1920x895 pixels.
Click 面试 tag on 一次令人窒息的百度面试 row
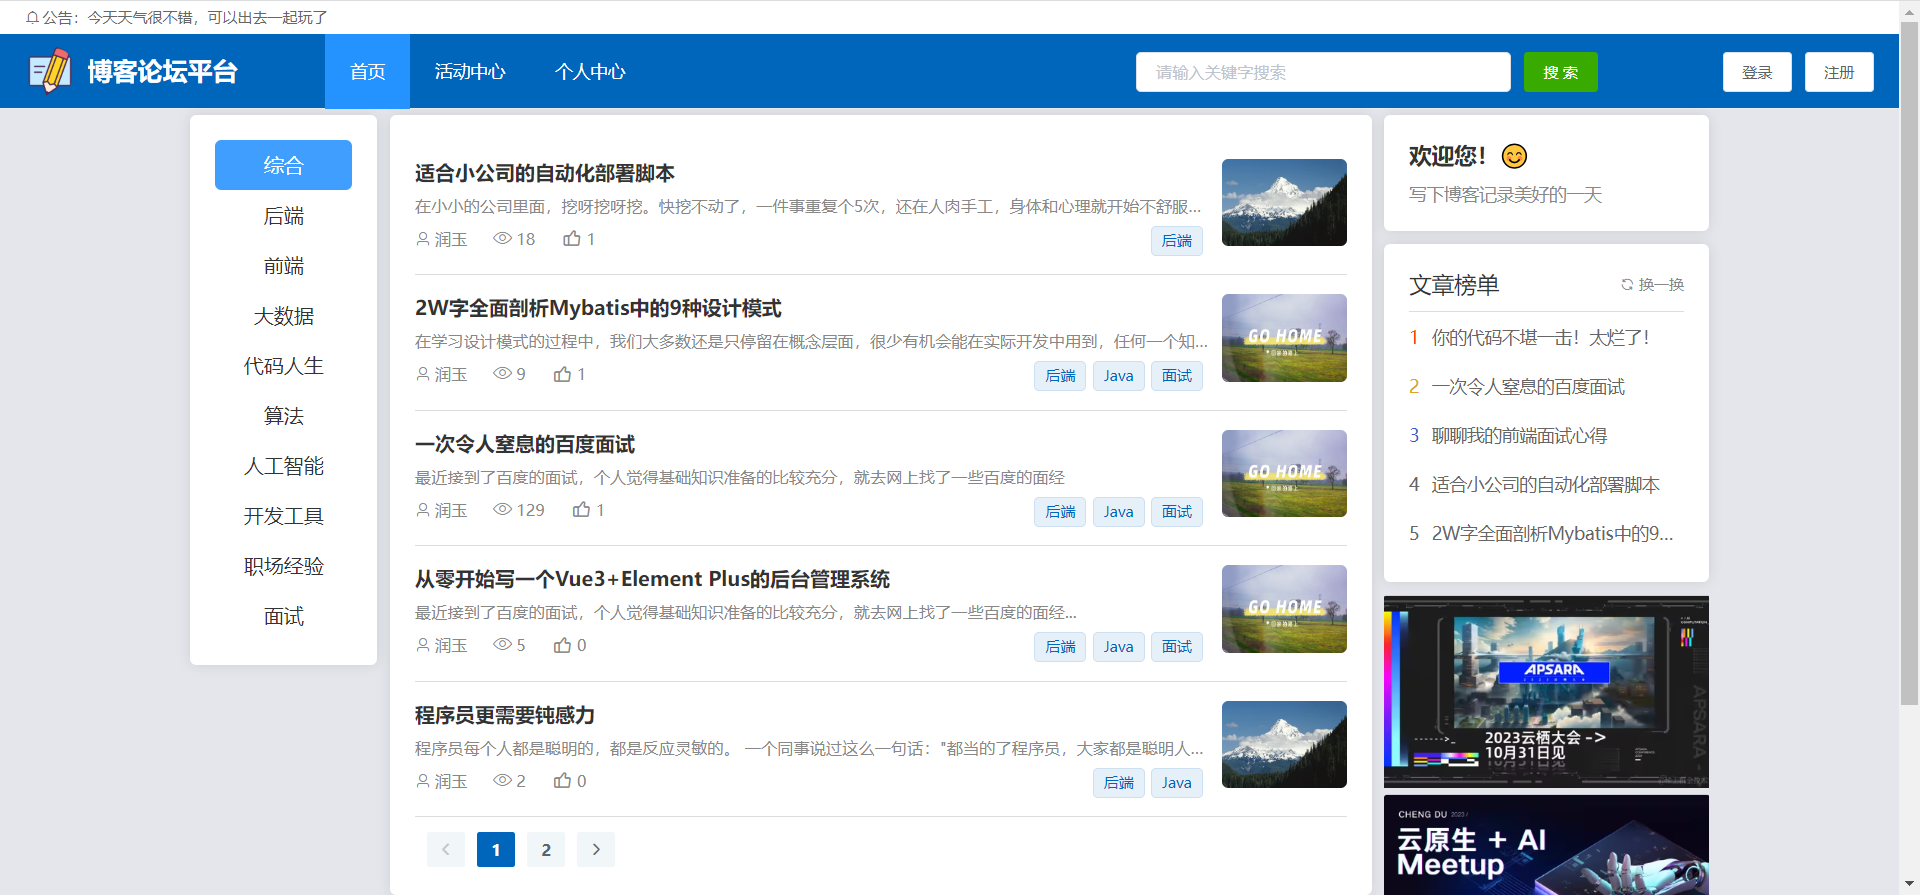pyautogui.click(x=1177, y=511)
